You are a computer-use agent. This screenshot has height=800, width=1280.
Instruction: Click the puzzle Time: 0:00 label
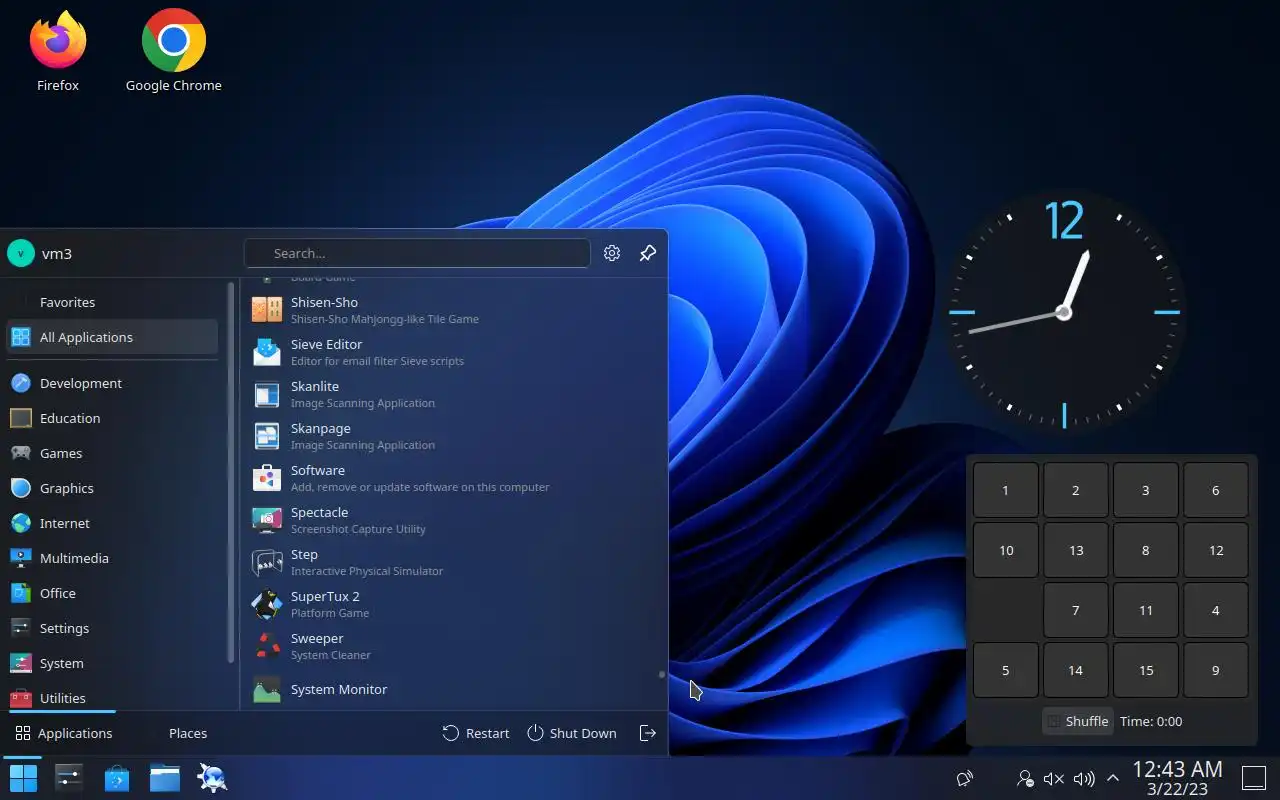(1151, 721)
